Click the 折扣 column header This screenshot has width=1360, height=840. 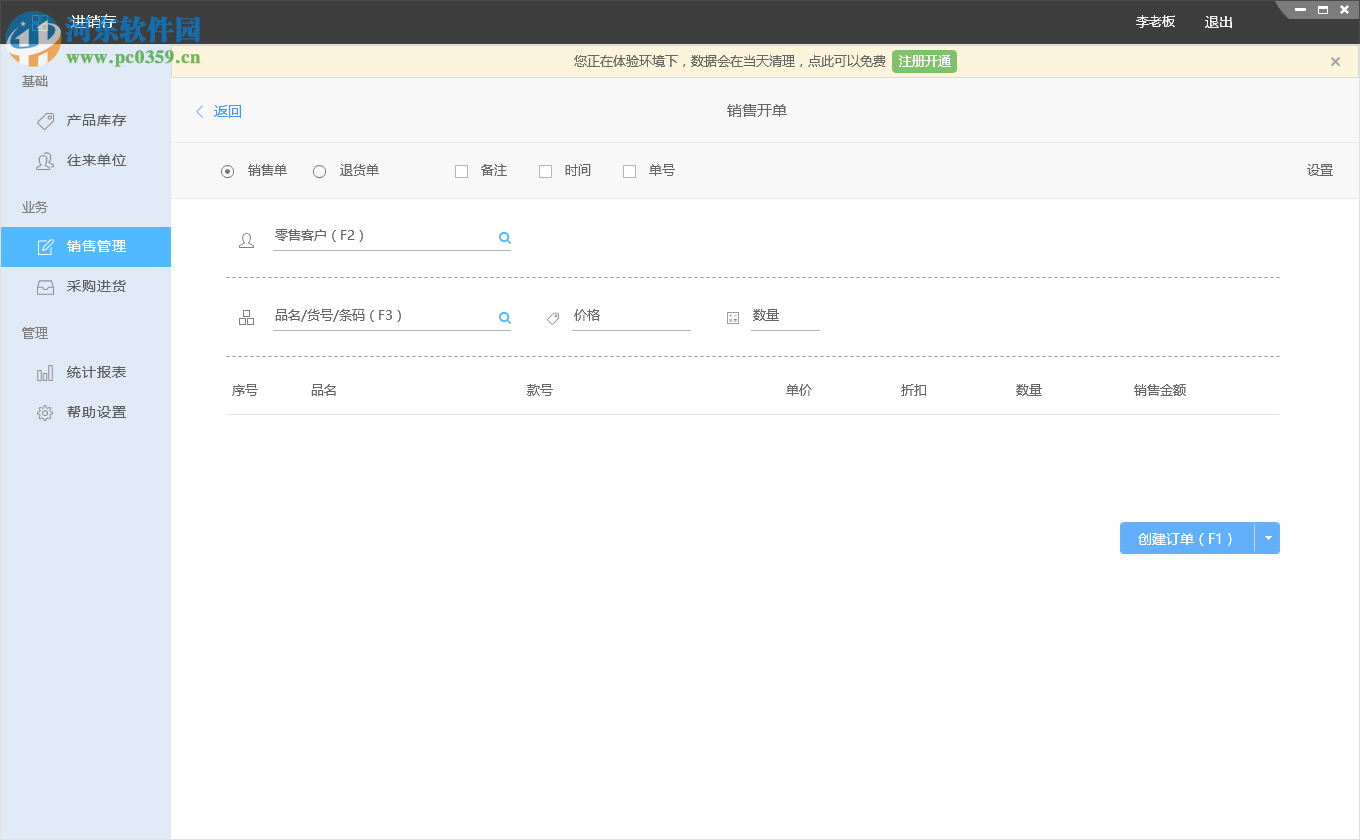tap(914, 391)
